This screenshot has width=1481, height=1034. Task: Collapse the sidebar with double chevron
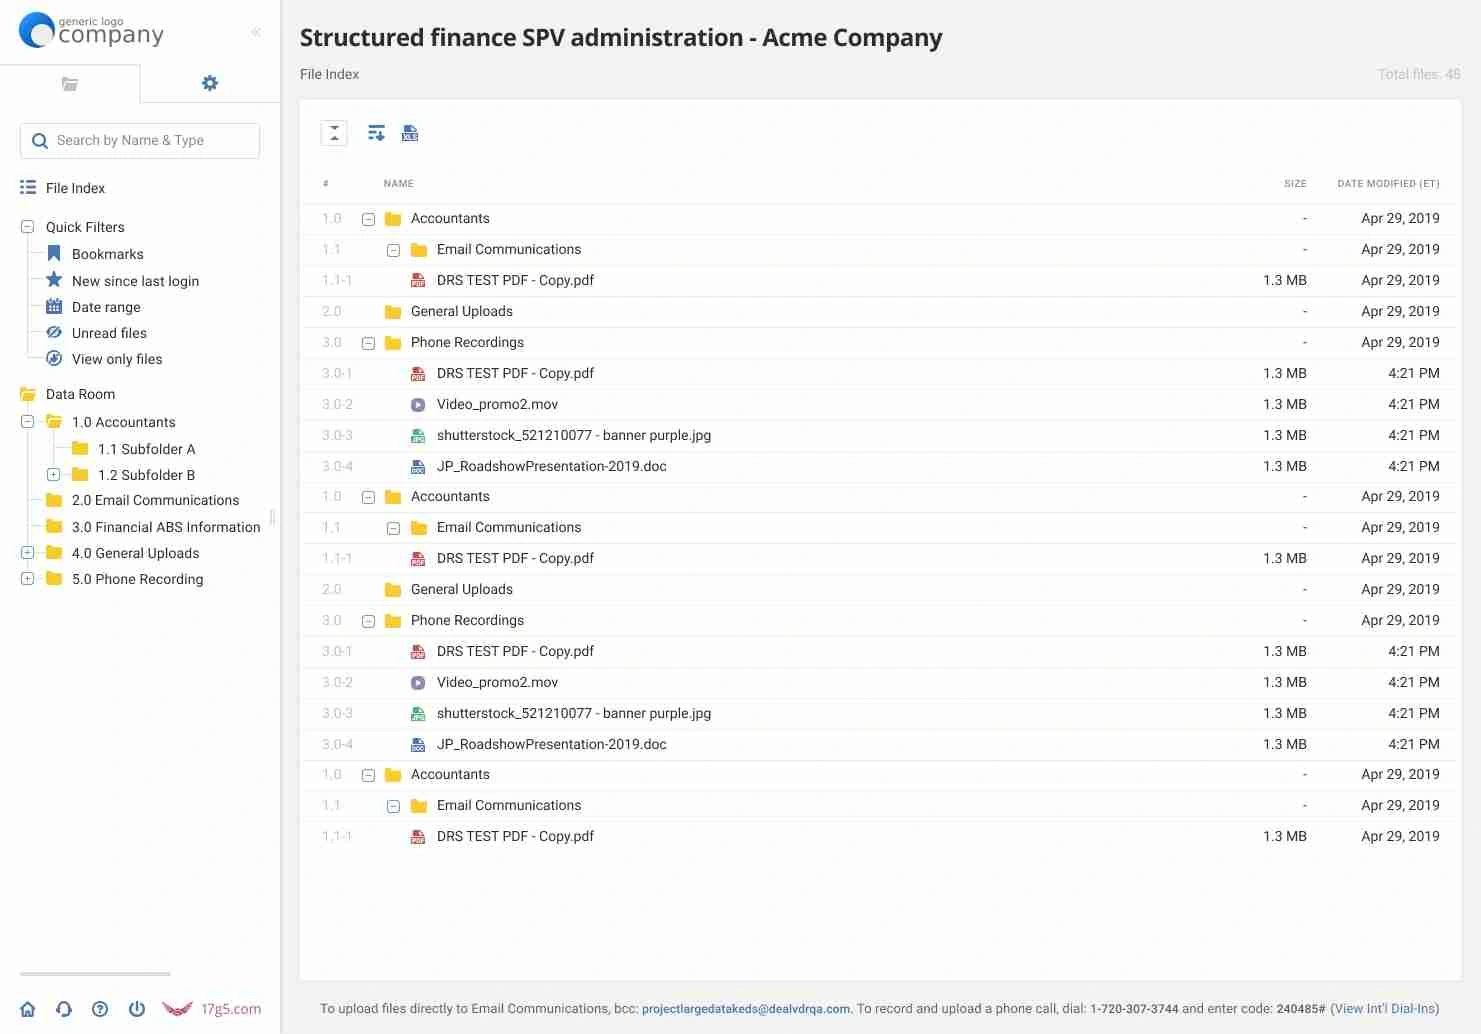point(256,32)
